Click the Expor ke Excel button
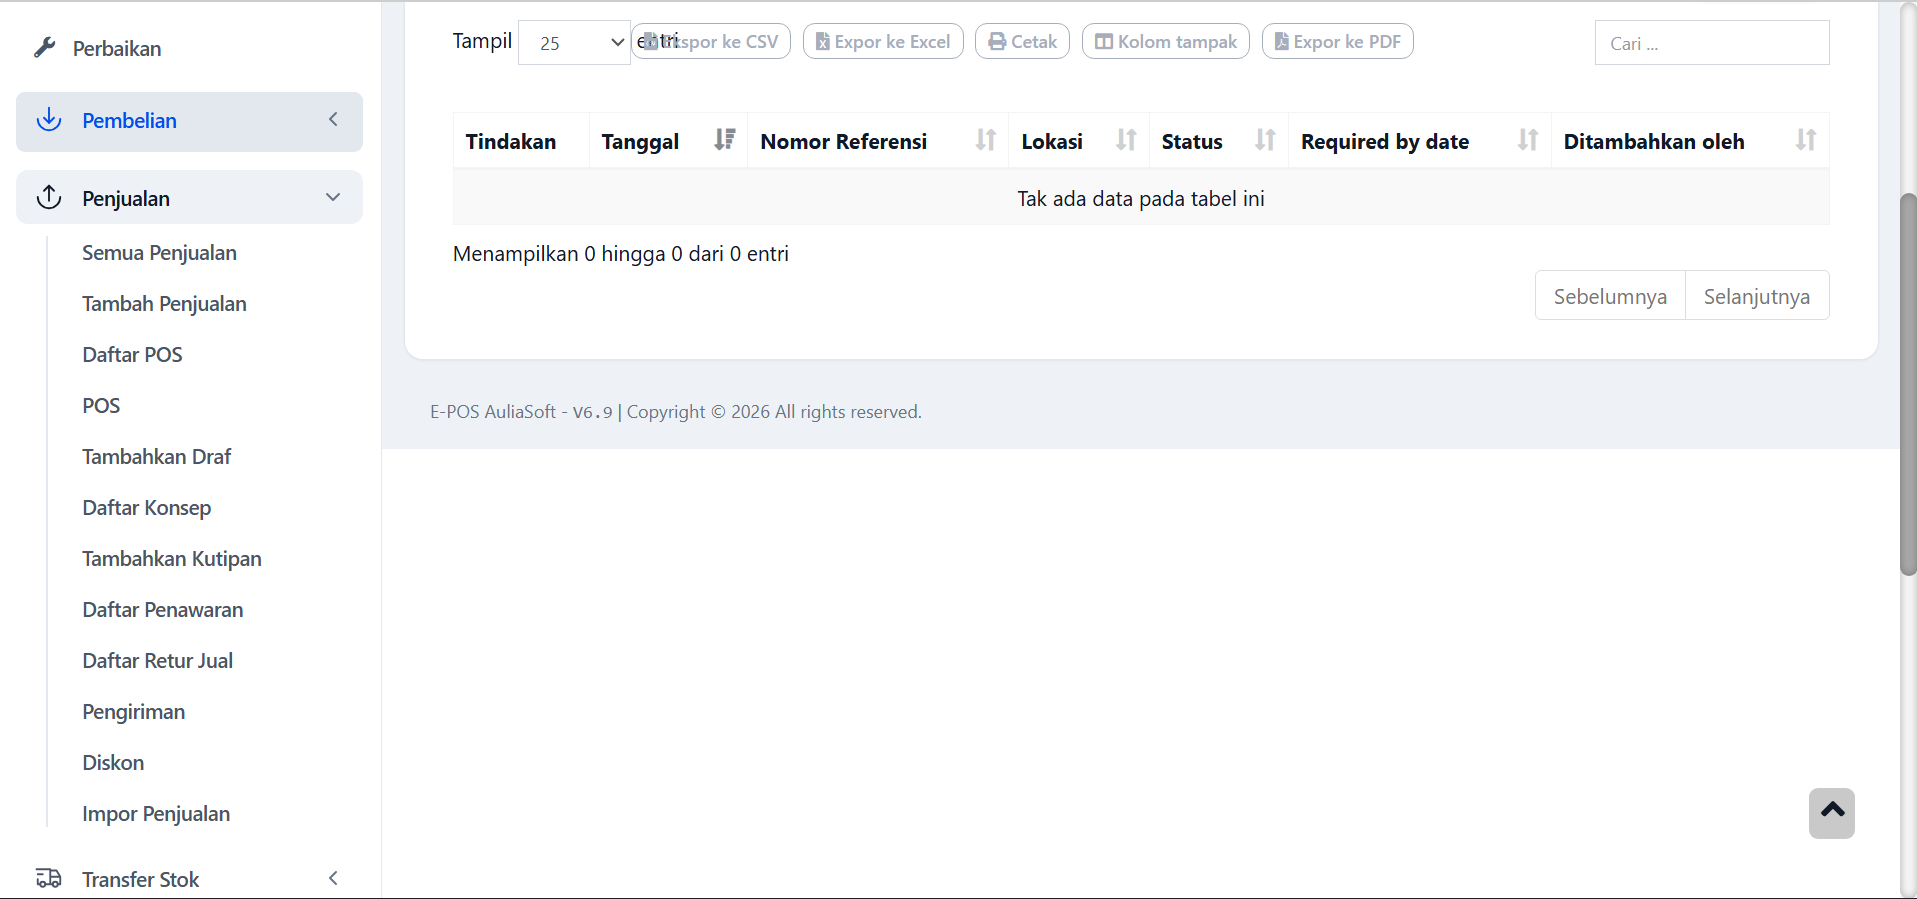 tap(883, 42)
